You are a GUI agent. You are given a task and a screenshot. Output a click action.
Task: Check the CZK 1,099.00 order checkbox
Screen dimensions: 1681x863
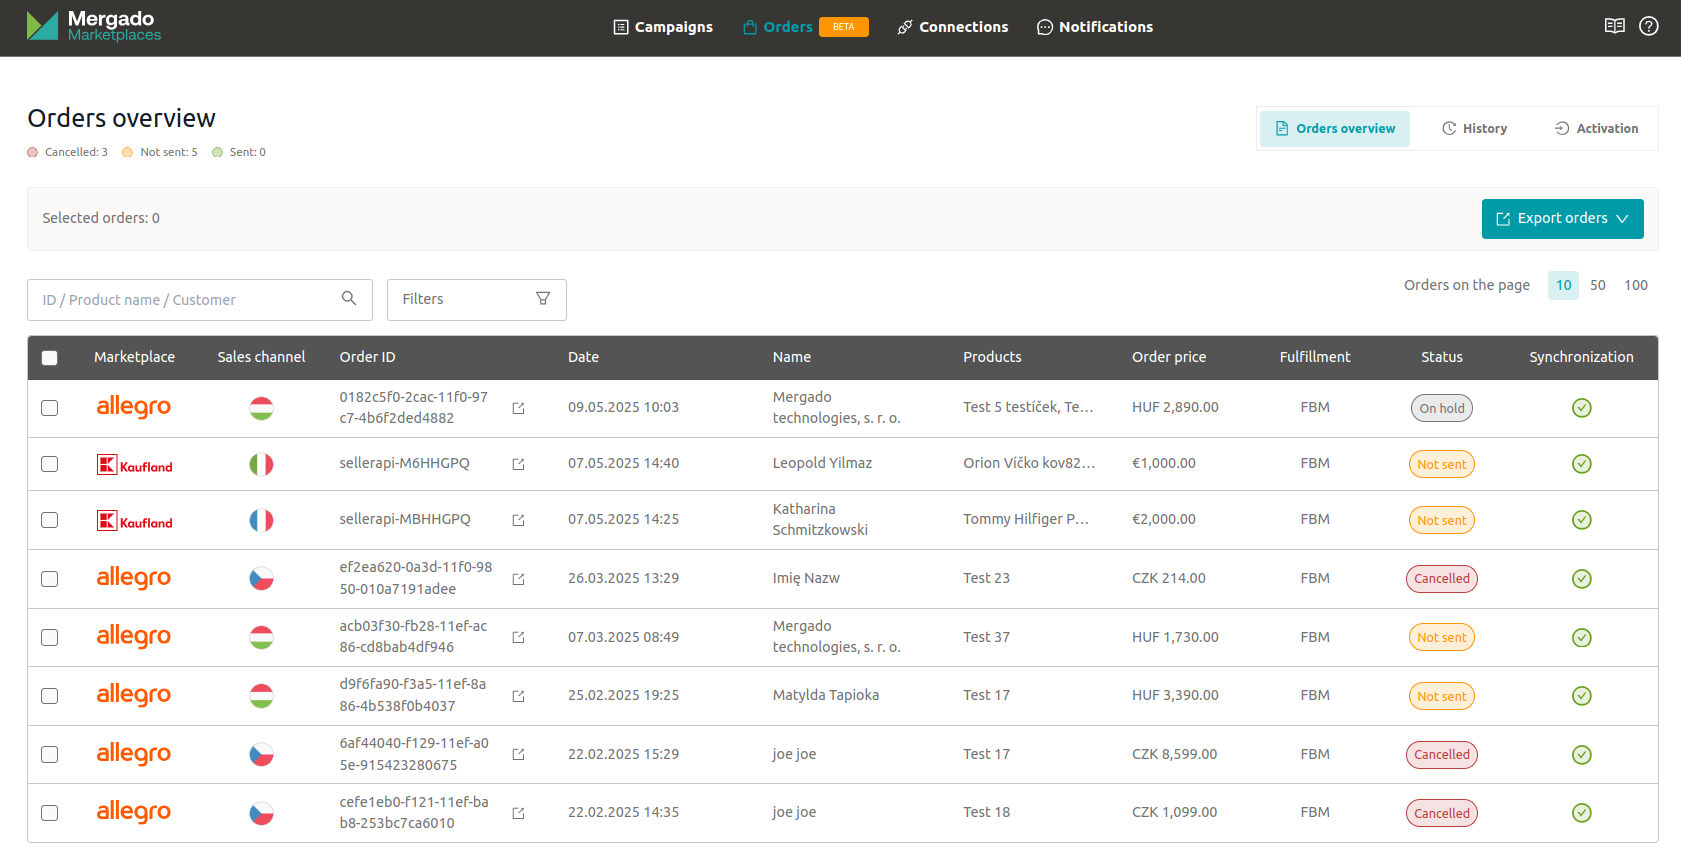50,813
